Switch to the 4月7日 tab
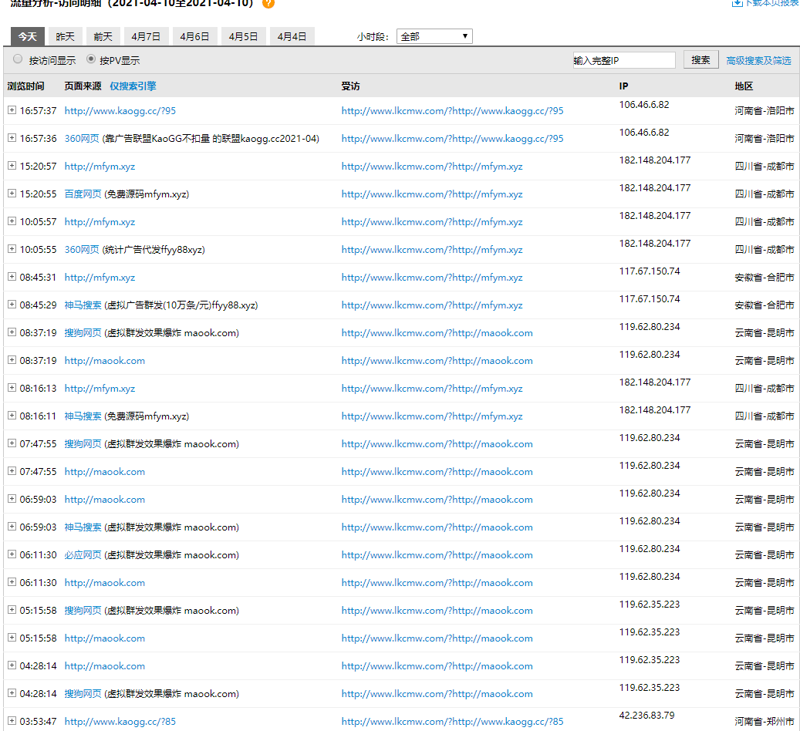This screenshot has height=731, width=800. (146, 37)
